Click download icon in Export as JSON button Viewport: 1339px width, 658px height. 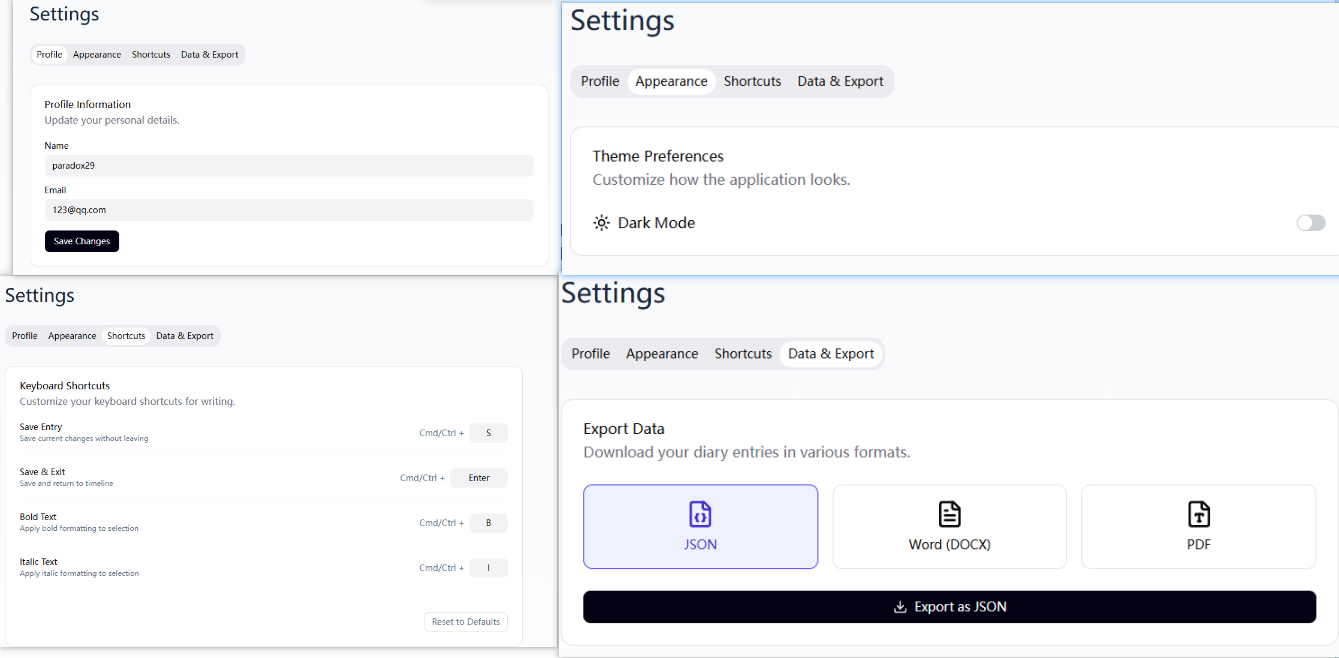coord(900,607)
